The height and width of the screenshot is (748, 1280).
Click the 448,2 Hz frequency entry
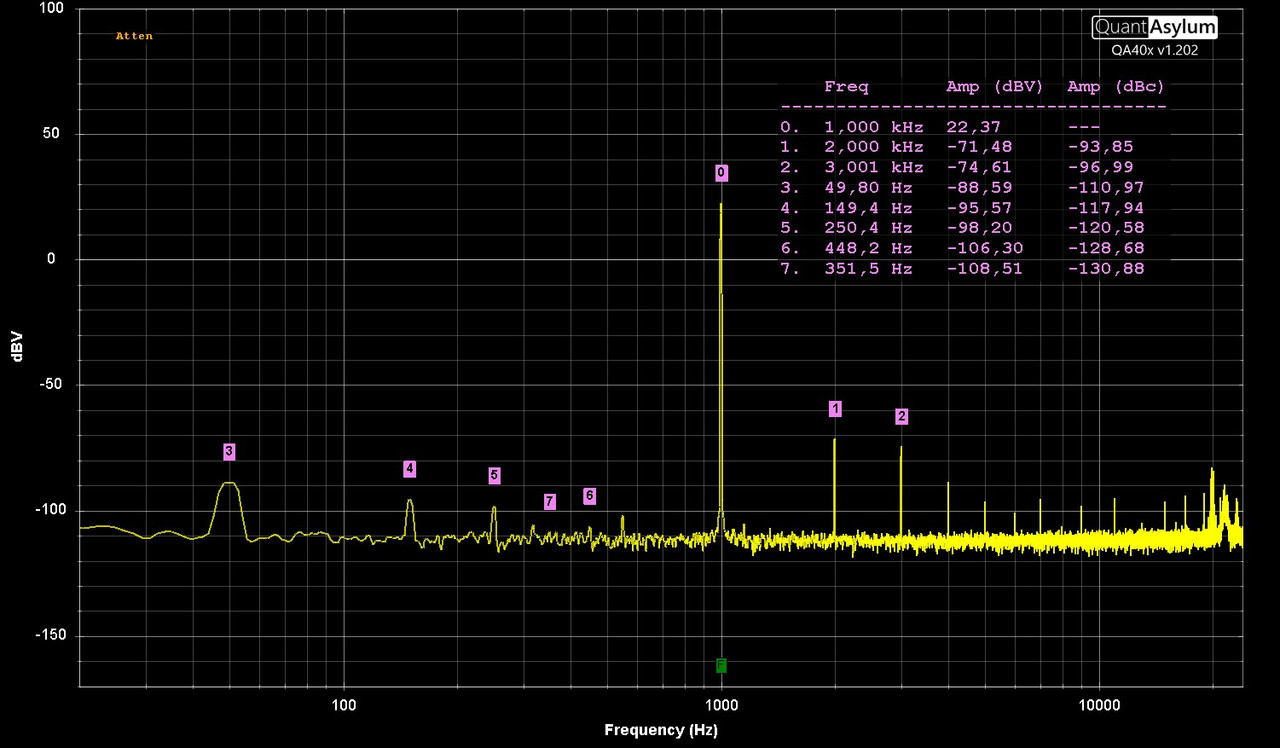coord(869,248)
